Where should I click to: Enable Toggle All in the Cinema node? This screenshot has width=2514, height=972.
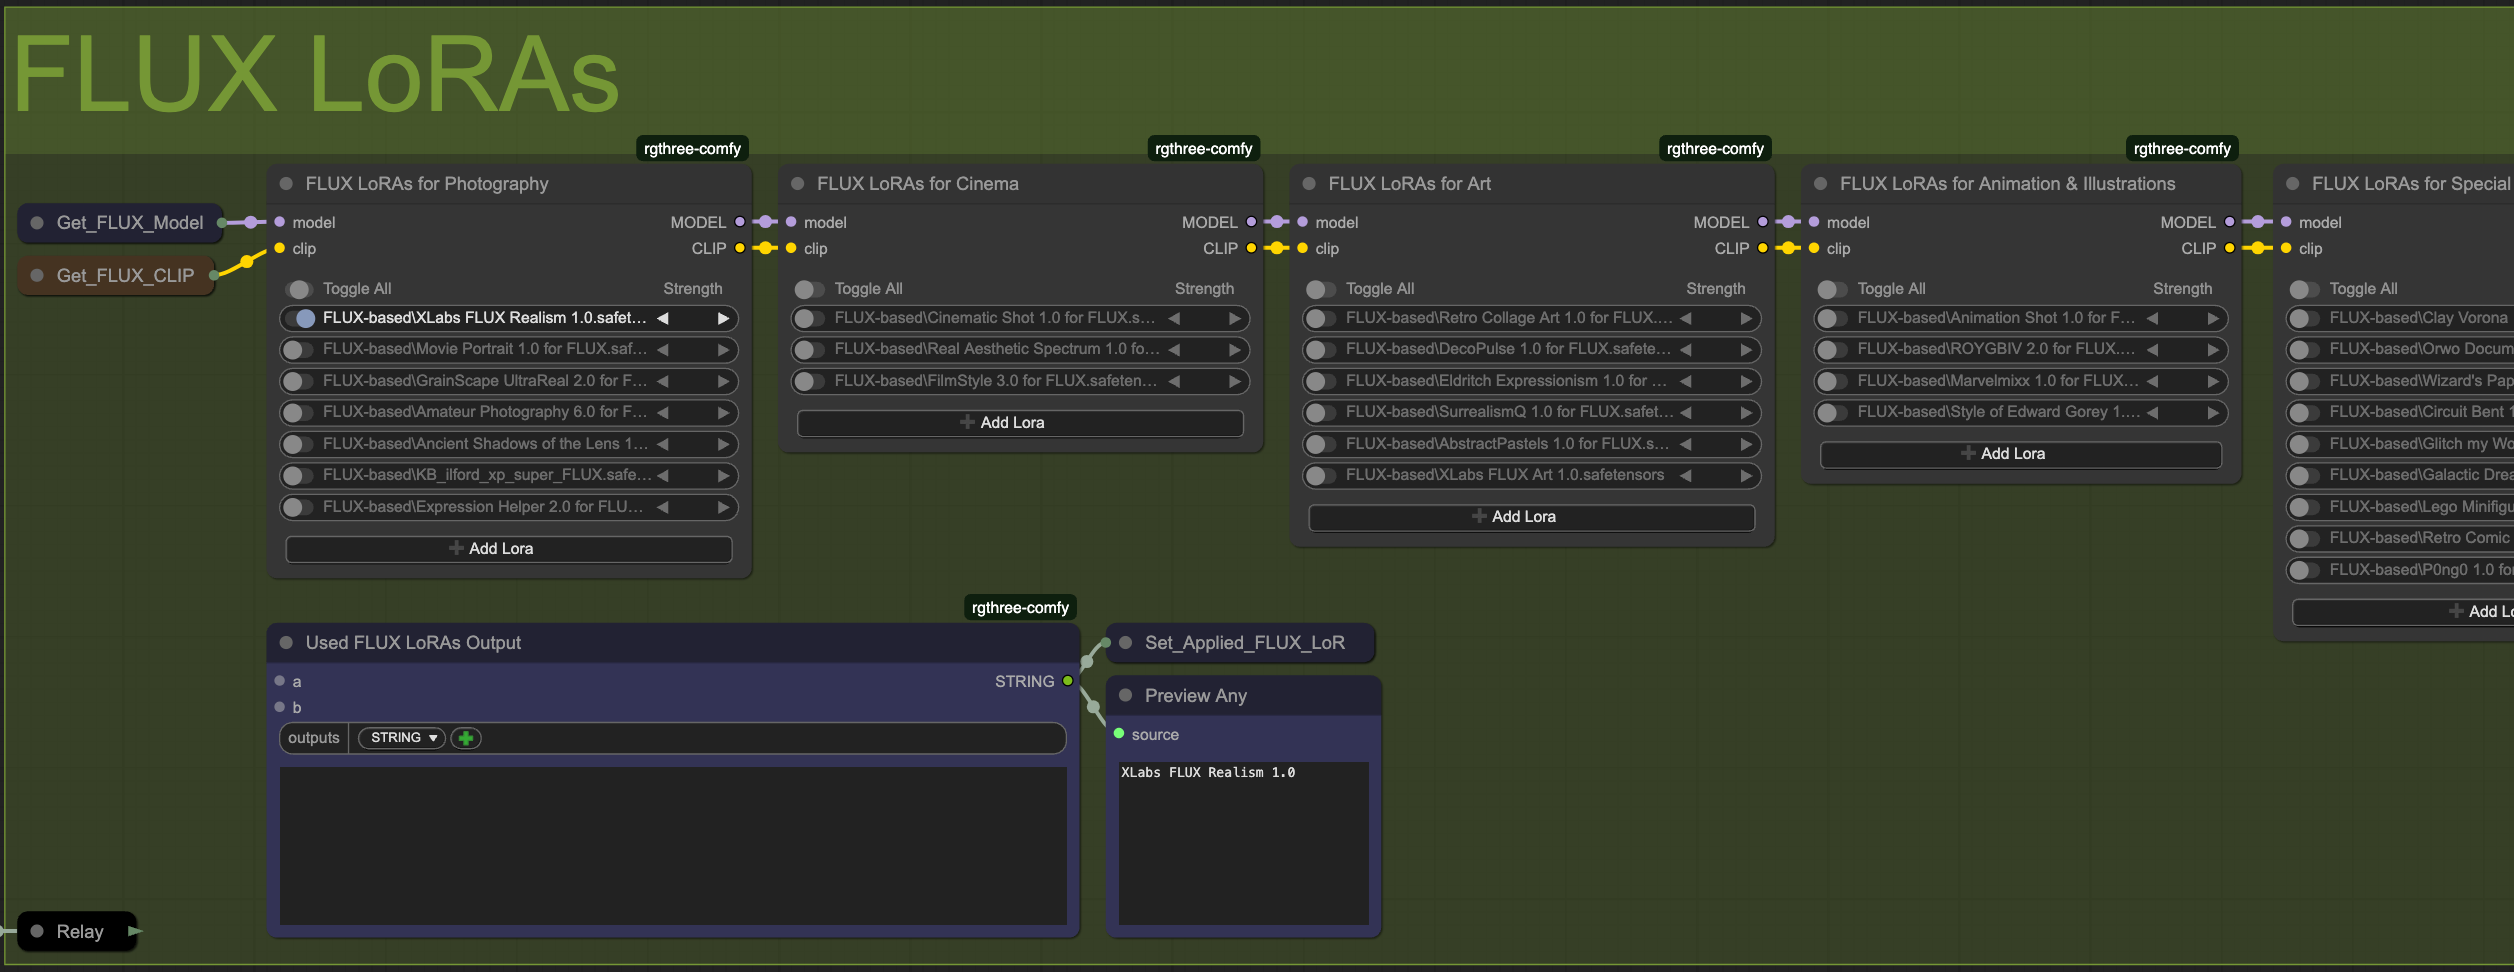[810, 289]
